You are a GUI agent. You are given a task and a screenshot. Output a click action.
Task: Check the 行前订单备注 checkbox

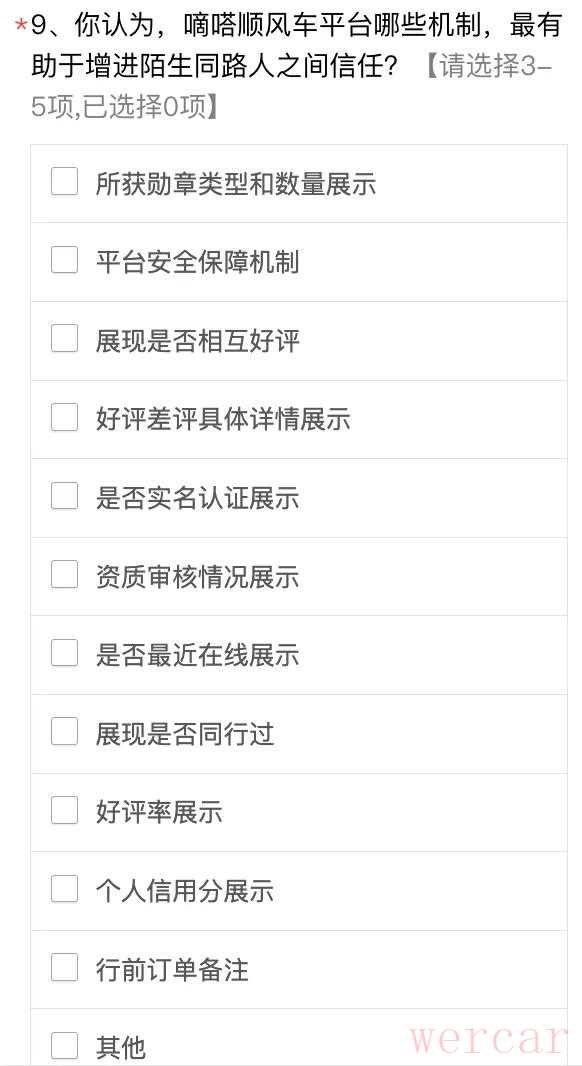coord(65,967)
